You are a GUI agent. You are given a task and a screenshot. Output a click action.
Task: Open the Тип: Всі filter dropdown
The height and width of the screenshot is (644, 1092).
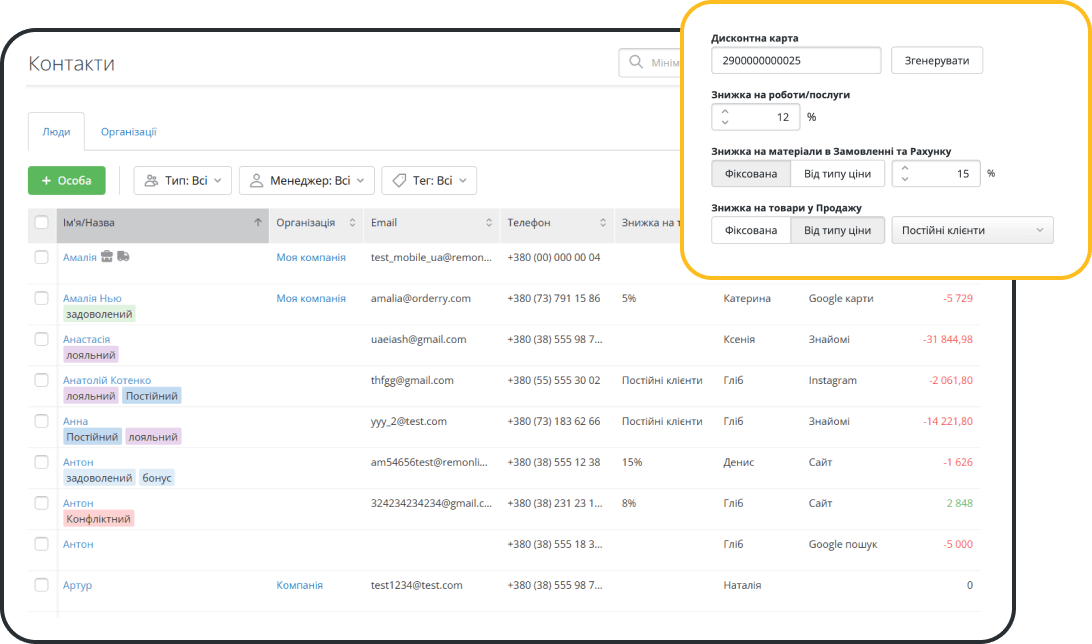coord(183,181)
